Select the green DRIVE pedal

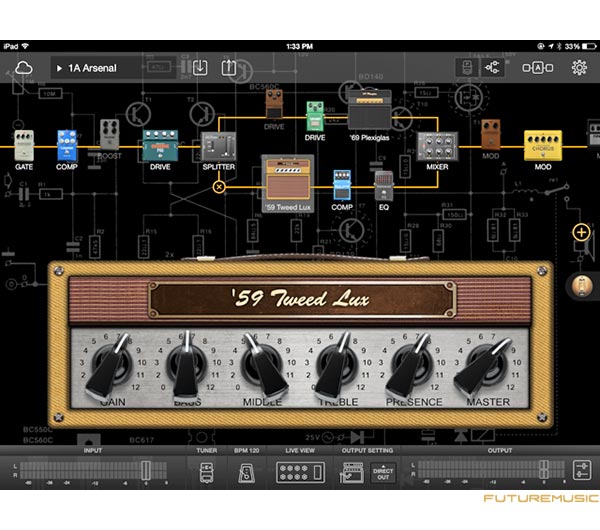coord(315,116)
